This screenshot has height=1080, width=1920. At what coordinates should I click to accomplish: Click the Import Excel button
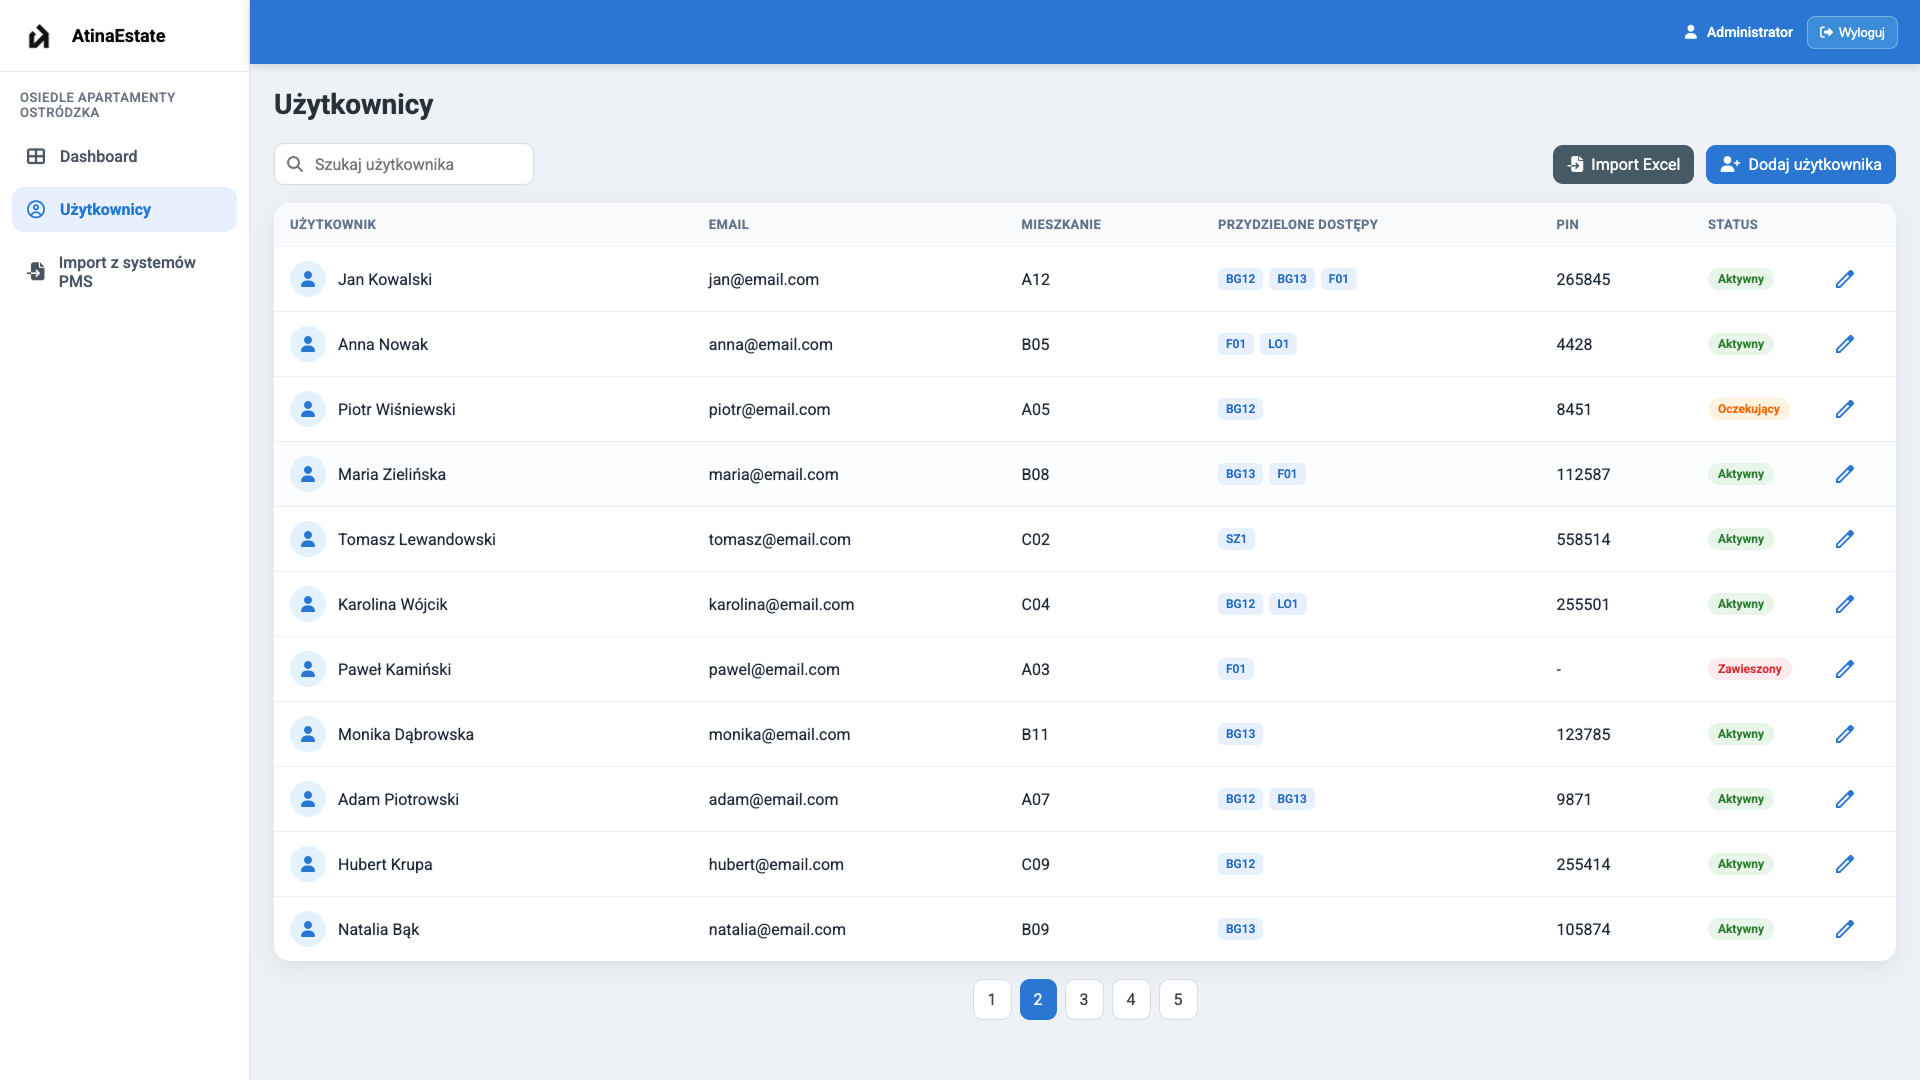[x=1622, y=164]
